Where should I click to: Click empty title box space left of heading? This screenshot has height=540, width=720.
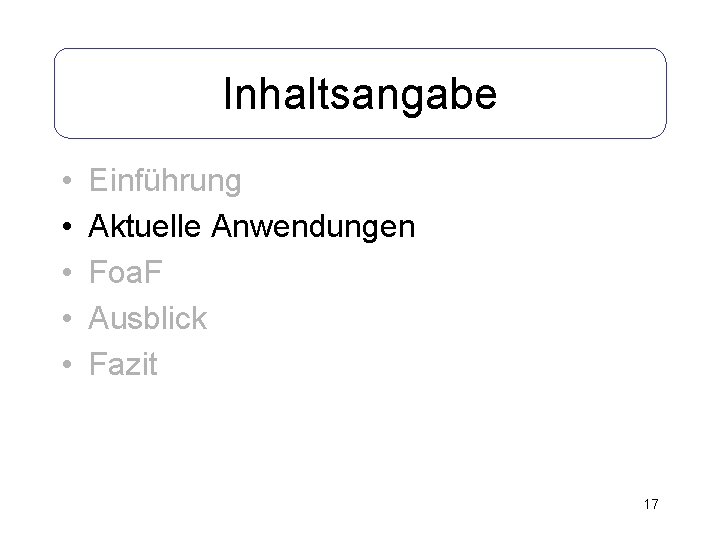(x=130, y=94)
